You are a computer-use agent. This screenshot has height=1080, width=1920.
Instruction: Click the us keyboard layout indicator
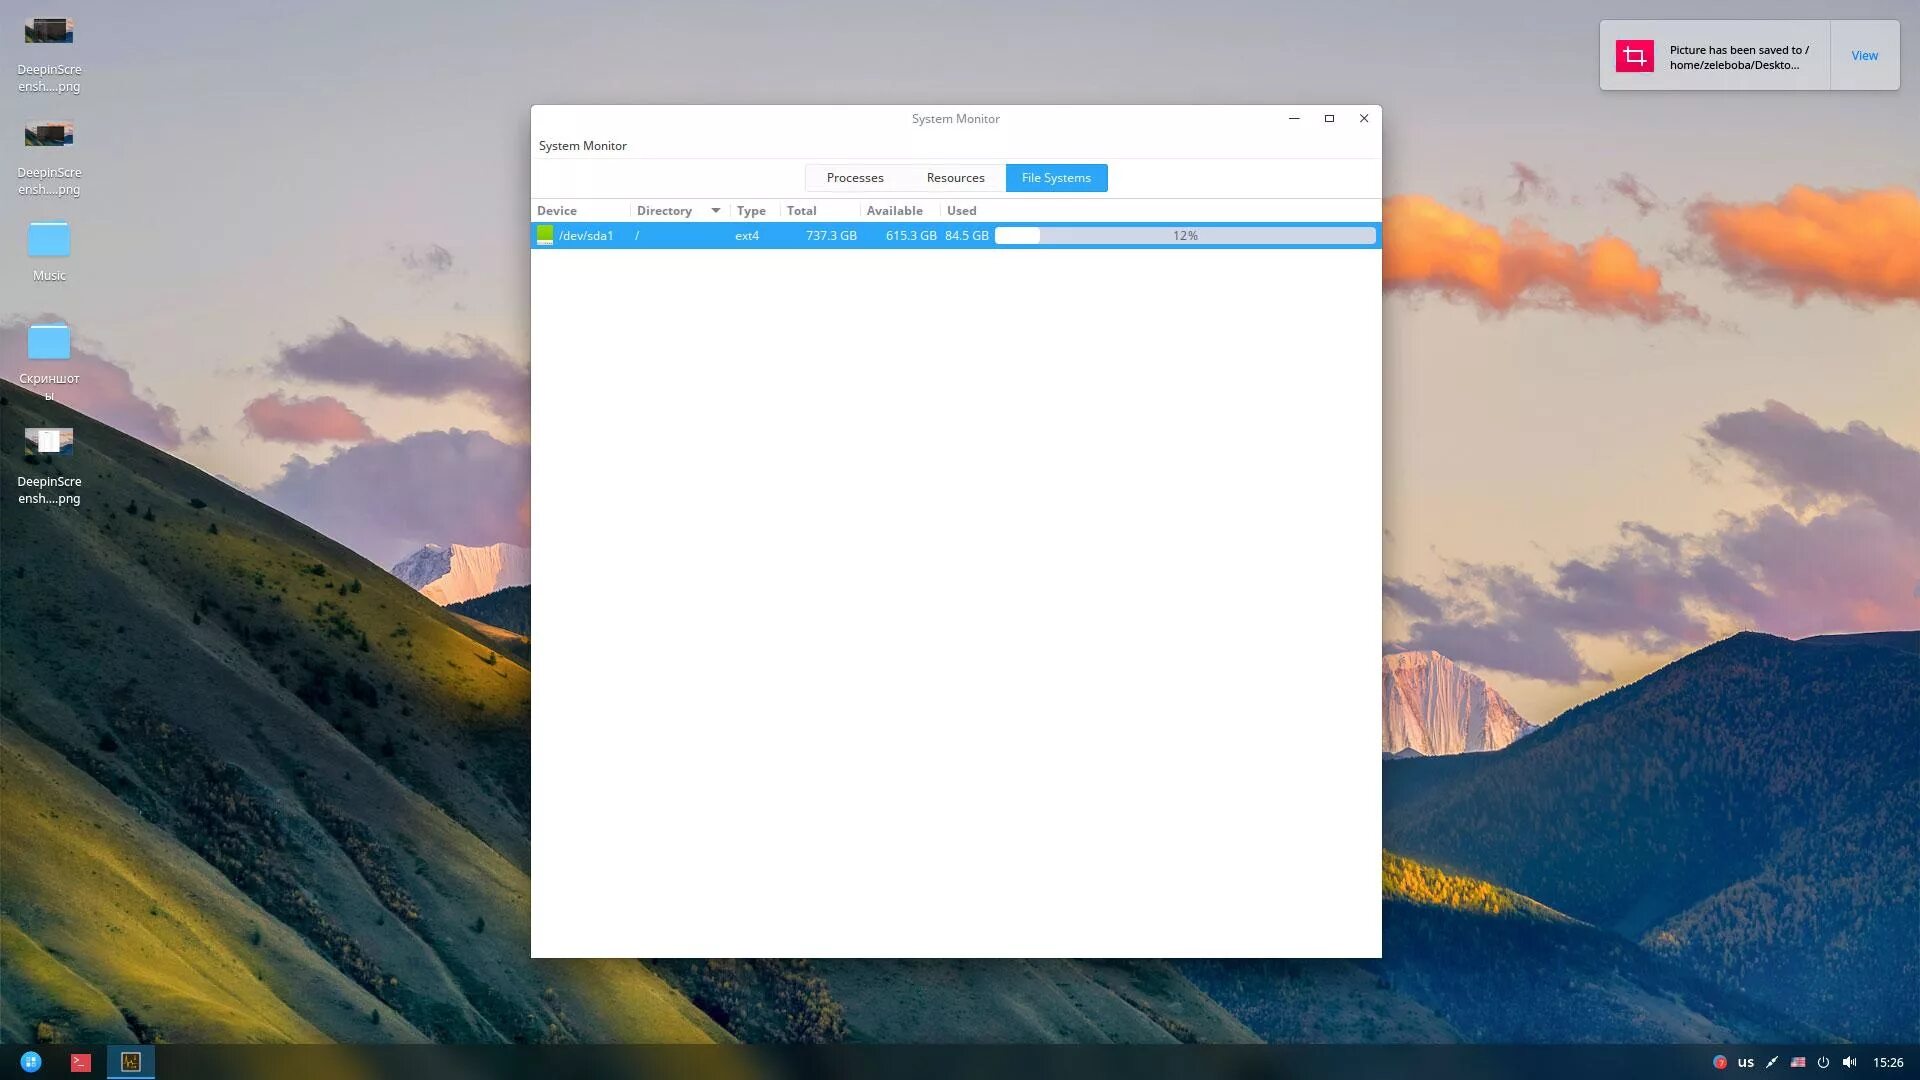point(1745,1062)
